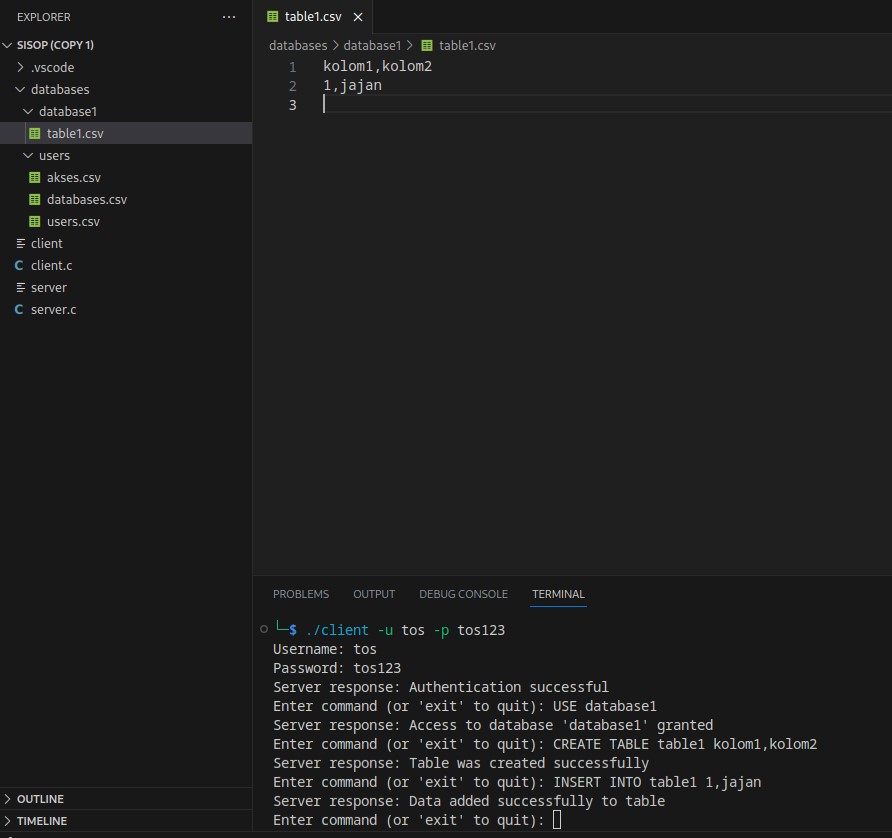
Task: Select the users folder name
Action: click(x=54, y=155)
